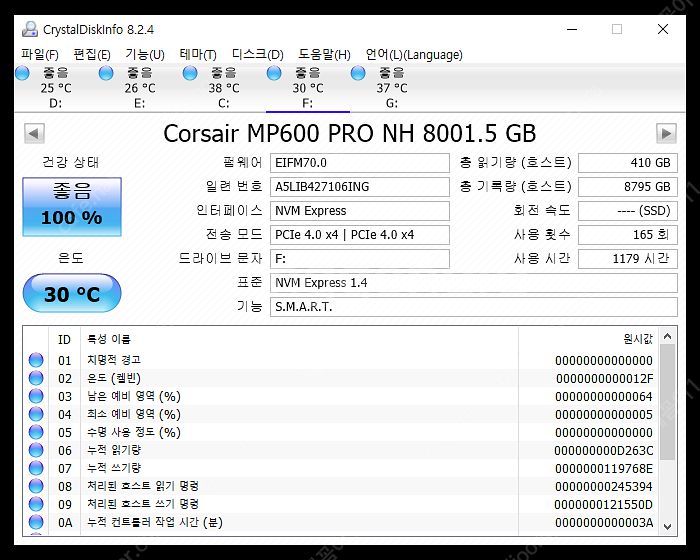Click attribute list scrollbar up arrow
The height and width of the screenshot is (560, 700).
click(667, 336)
